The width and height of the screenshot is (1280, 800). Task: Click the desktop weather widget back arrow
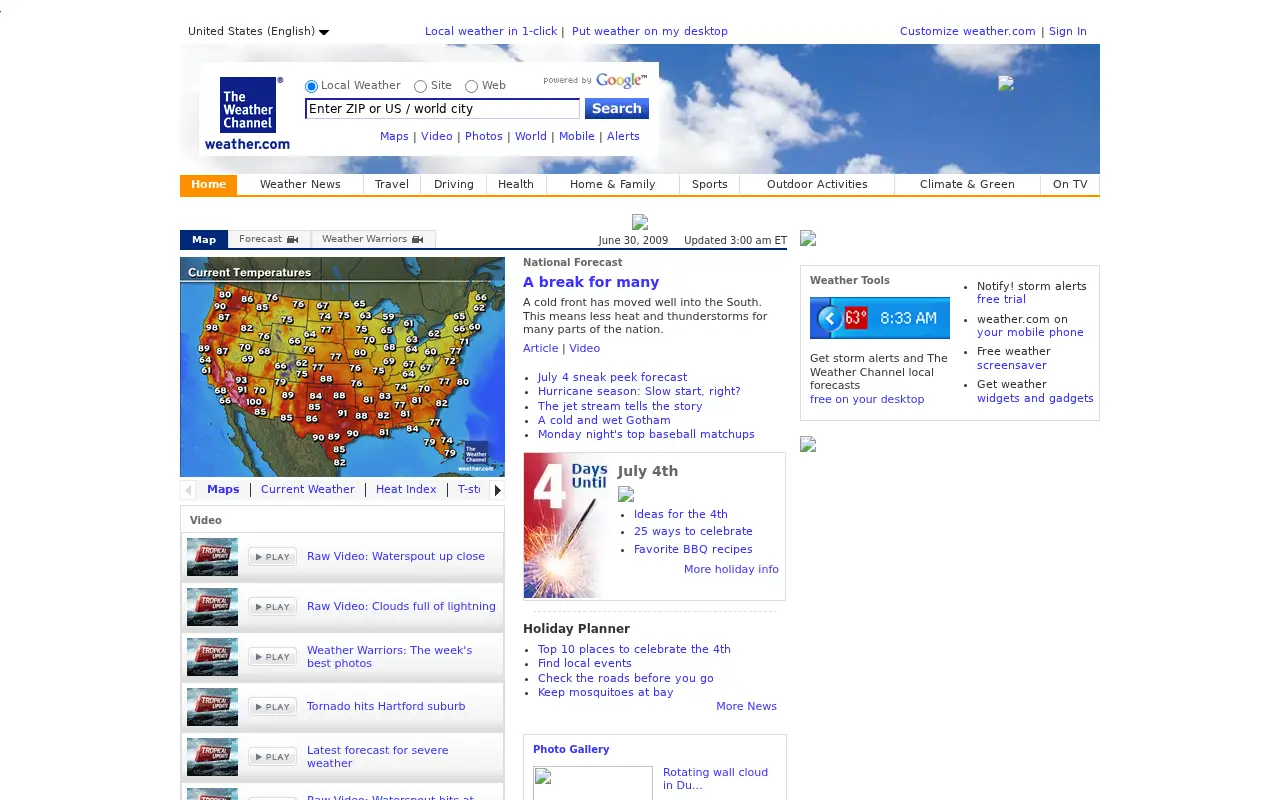(829, 318)
